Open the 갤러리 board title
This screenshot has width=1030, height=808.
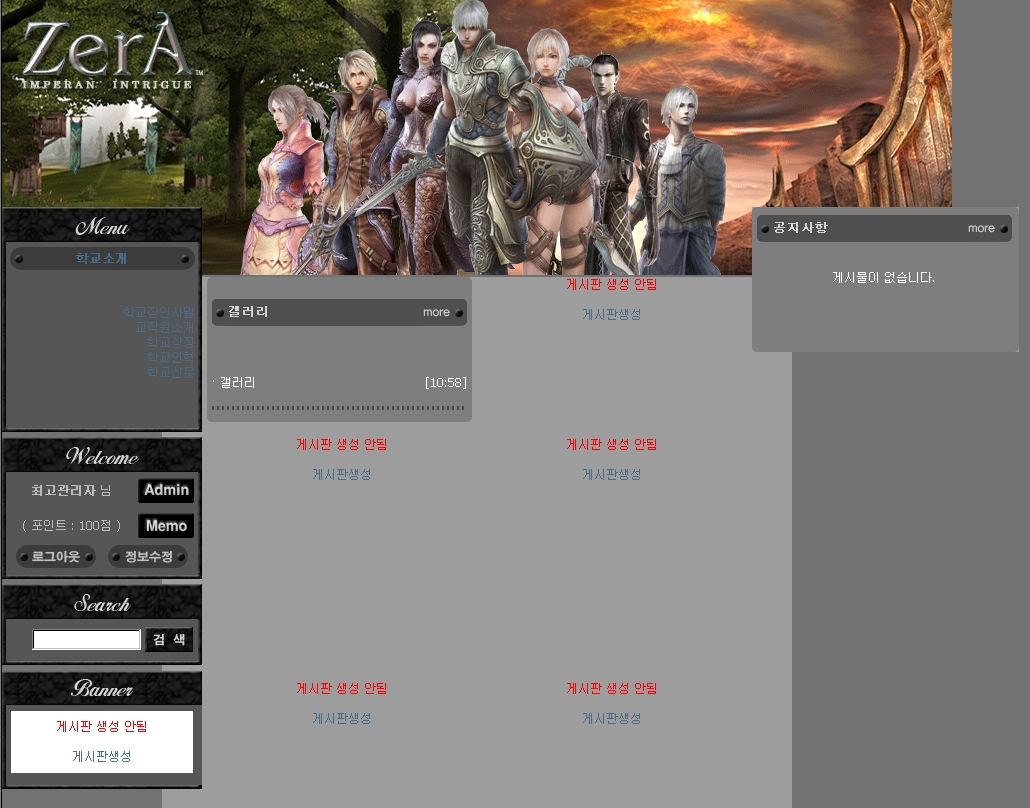(x=248, y=311)
